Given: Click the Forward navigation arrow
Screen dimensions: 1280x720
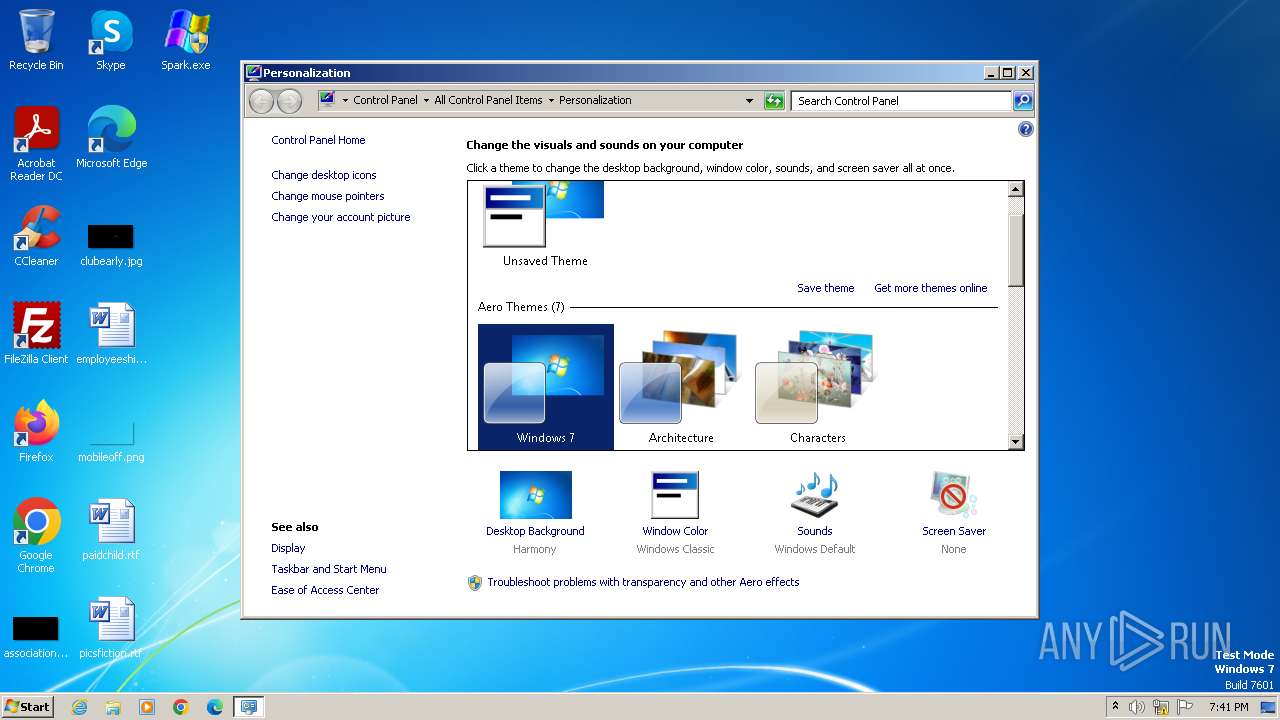Looking at the screenshot, I should pyautogui.click(x=289, y=100).
